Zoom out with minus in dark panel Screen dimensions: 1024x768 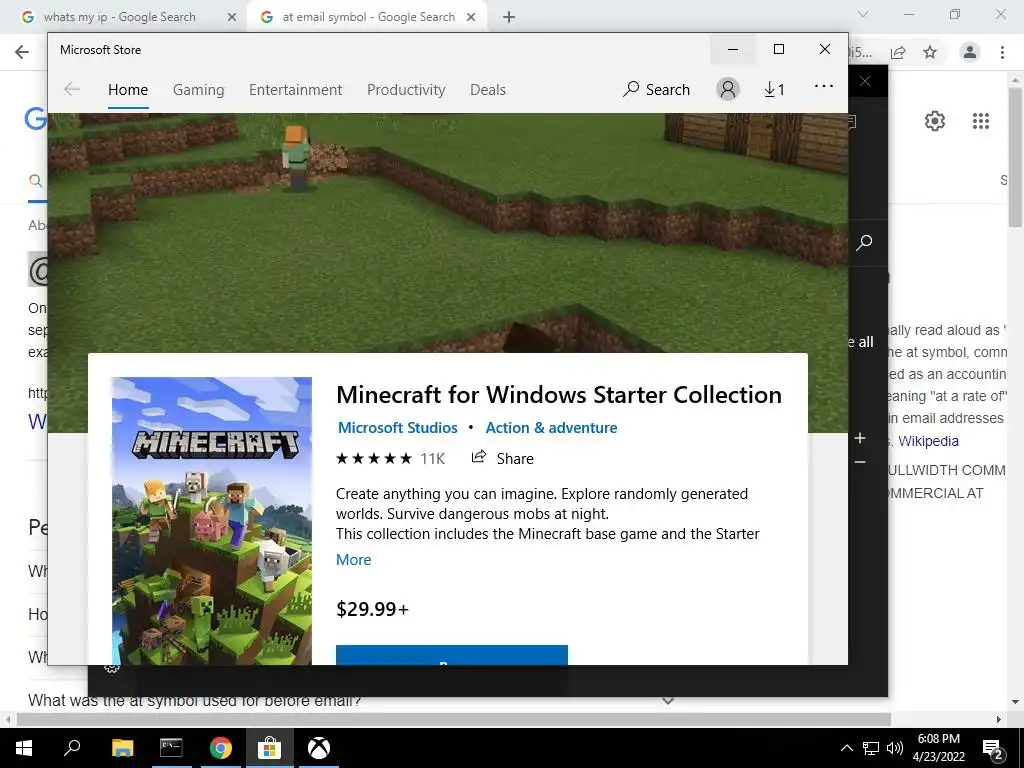coord(860,462)
